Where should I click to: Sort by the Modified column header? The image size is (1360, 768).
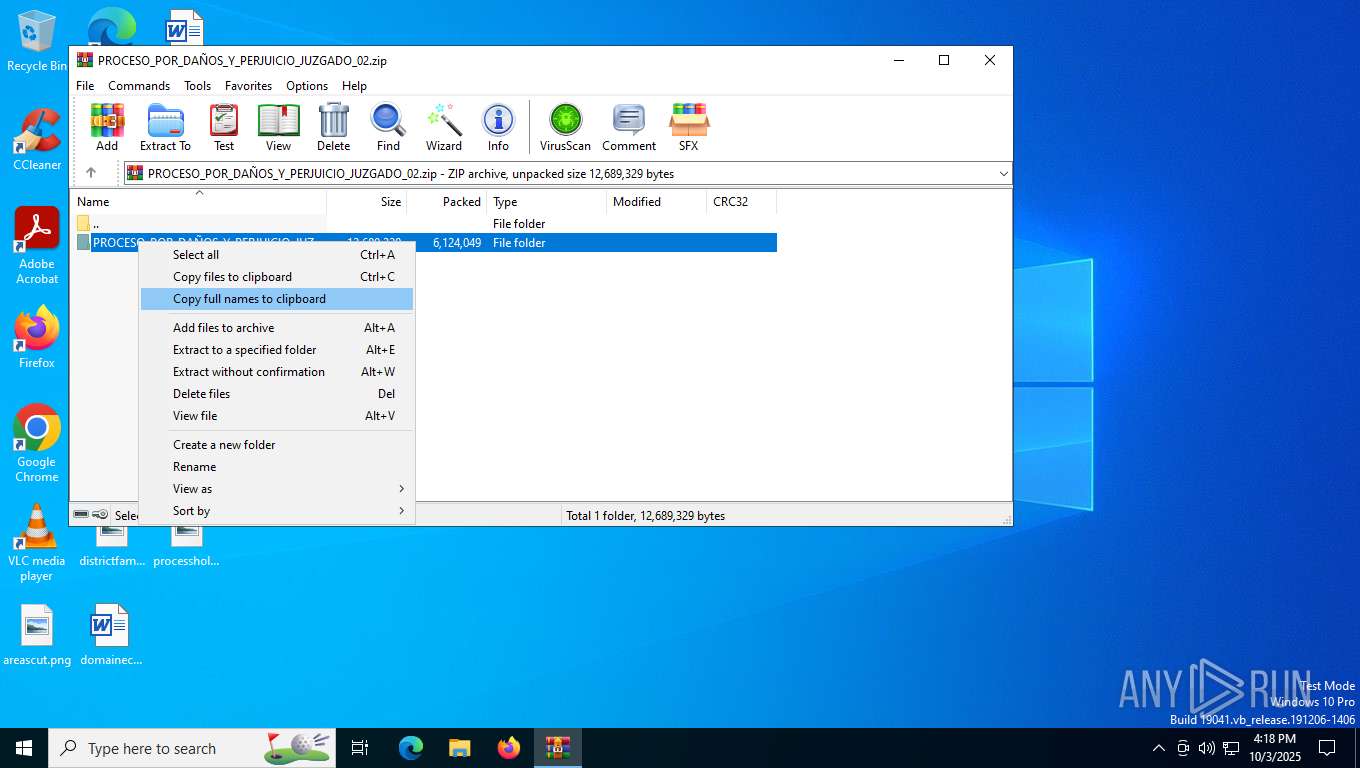click(x=656, y=202)
